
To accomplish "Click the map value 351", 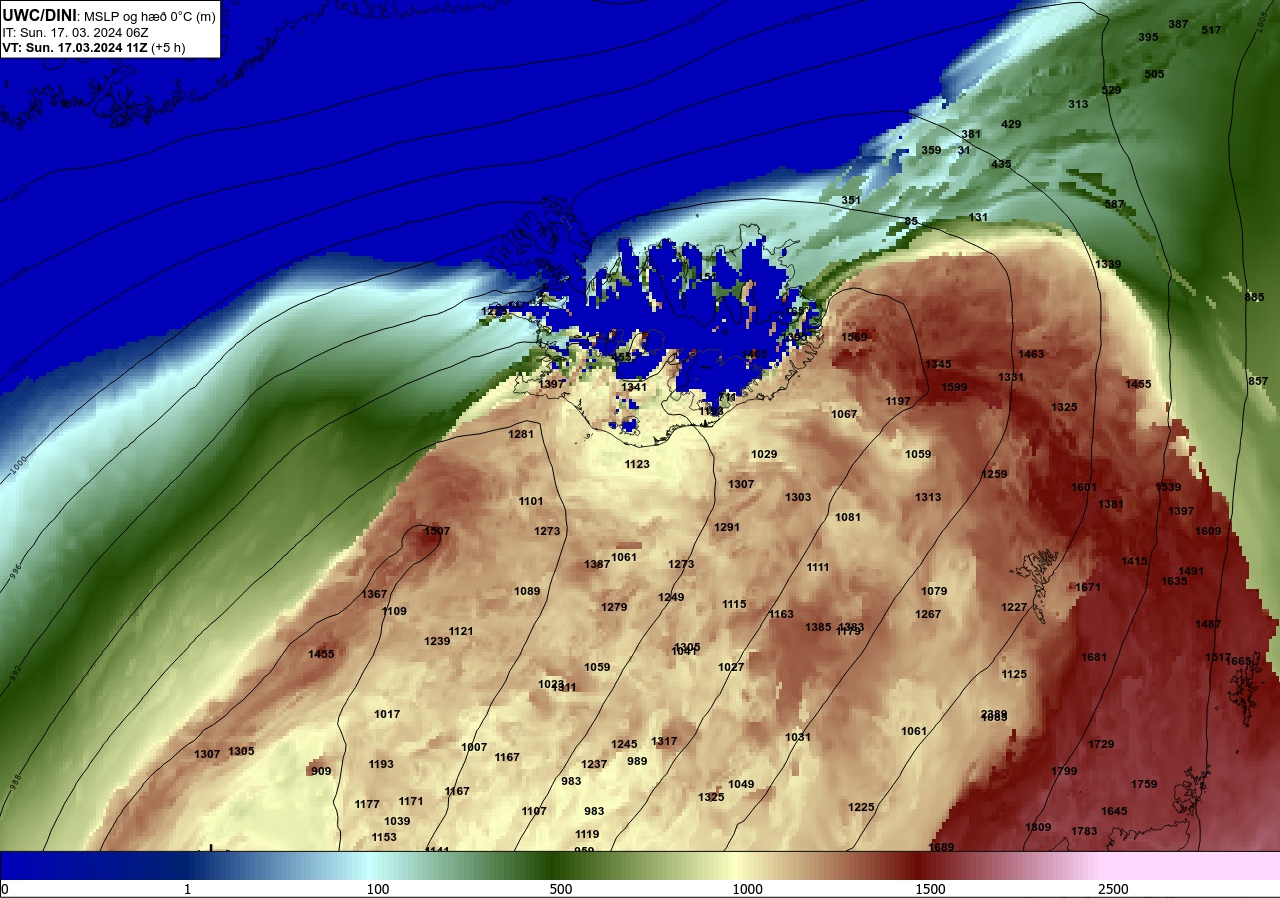I will pyautogui.click(x=851, y=200).
